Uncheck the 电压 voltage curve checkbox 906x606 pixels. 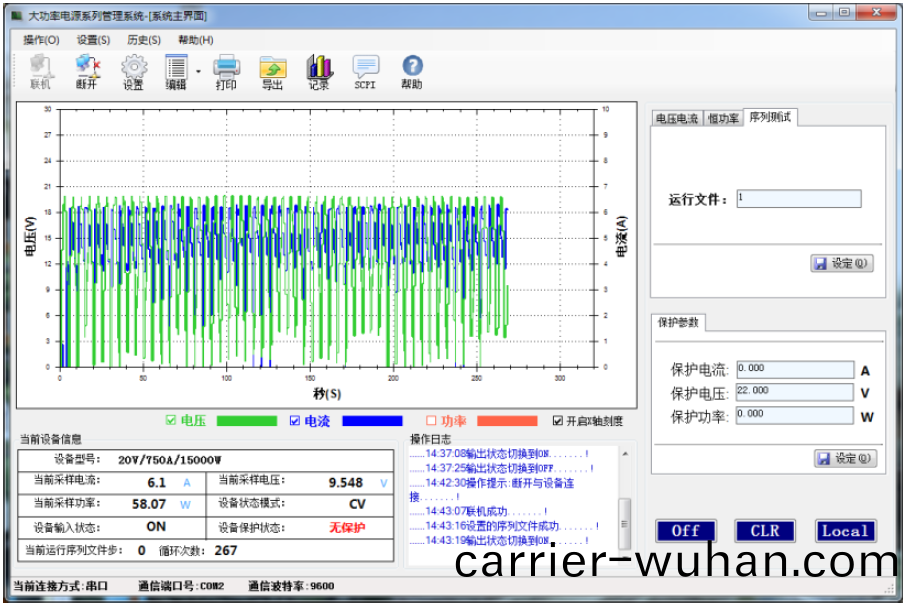tap(171, 421)
